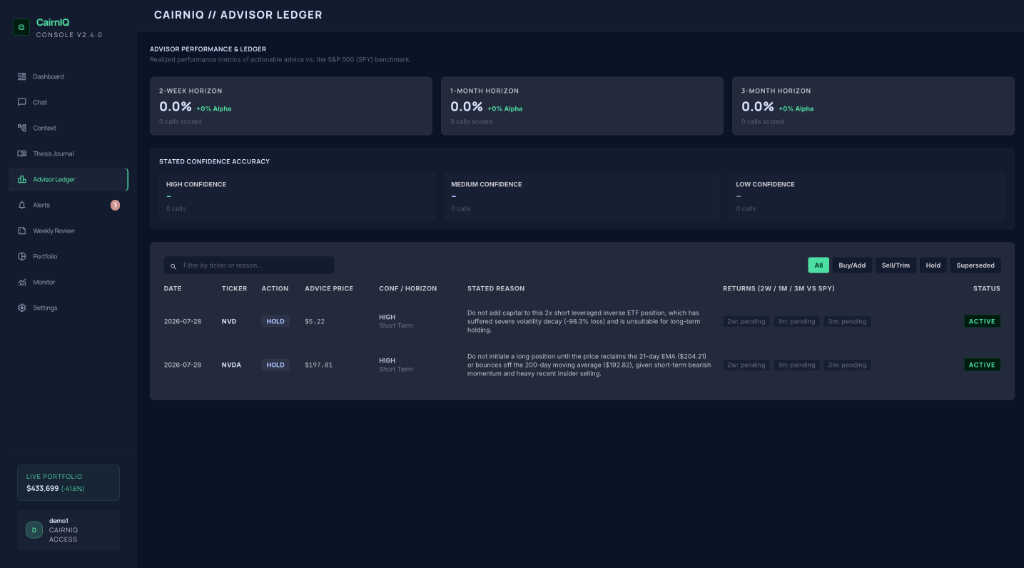Viewport: 1024px width, 568px height.
Task: Open Thesis Journal book icon
Action: 22,153
